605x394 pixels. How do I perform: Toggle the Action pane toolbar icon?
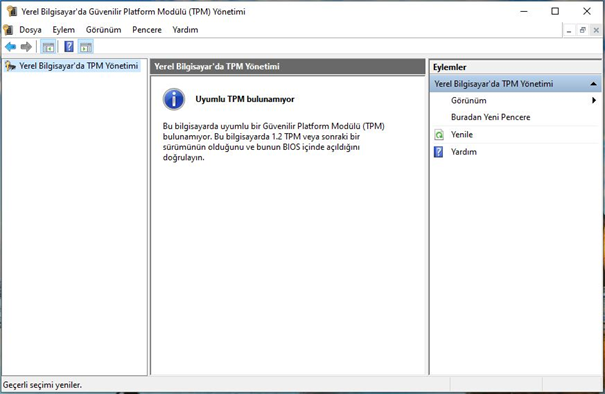point(86,47)
